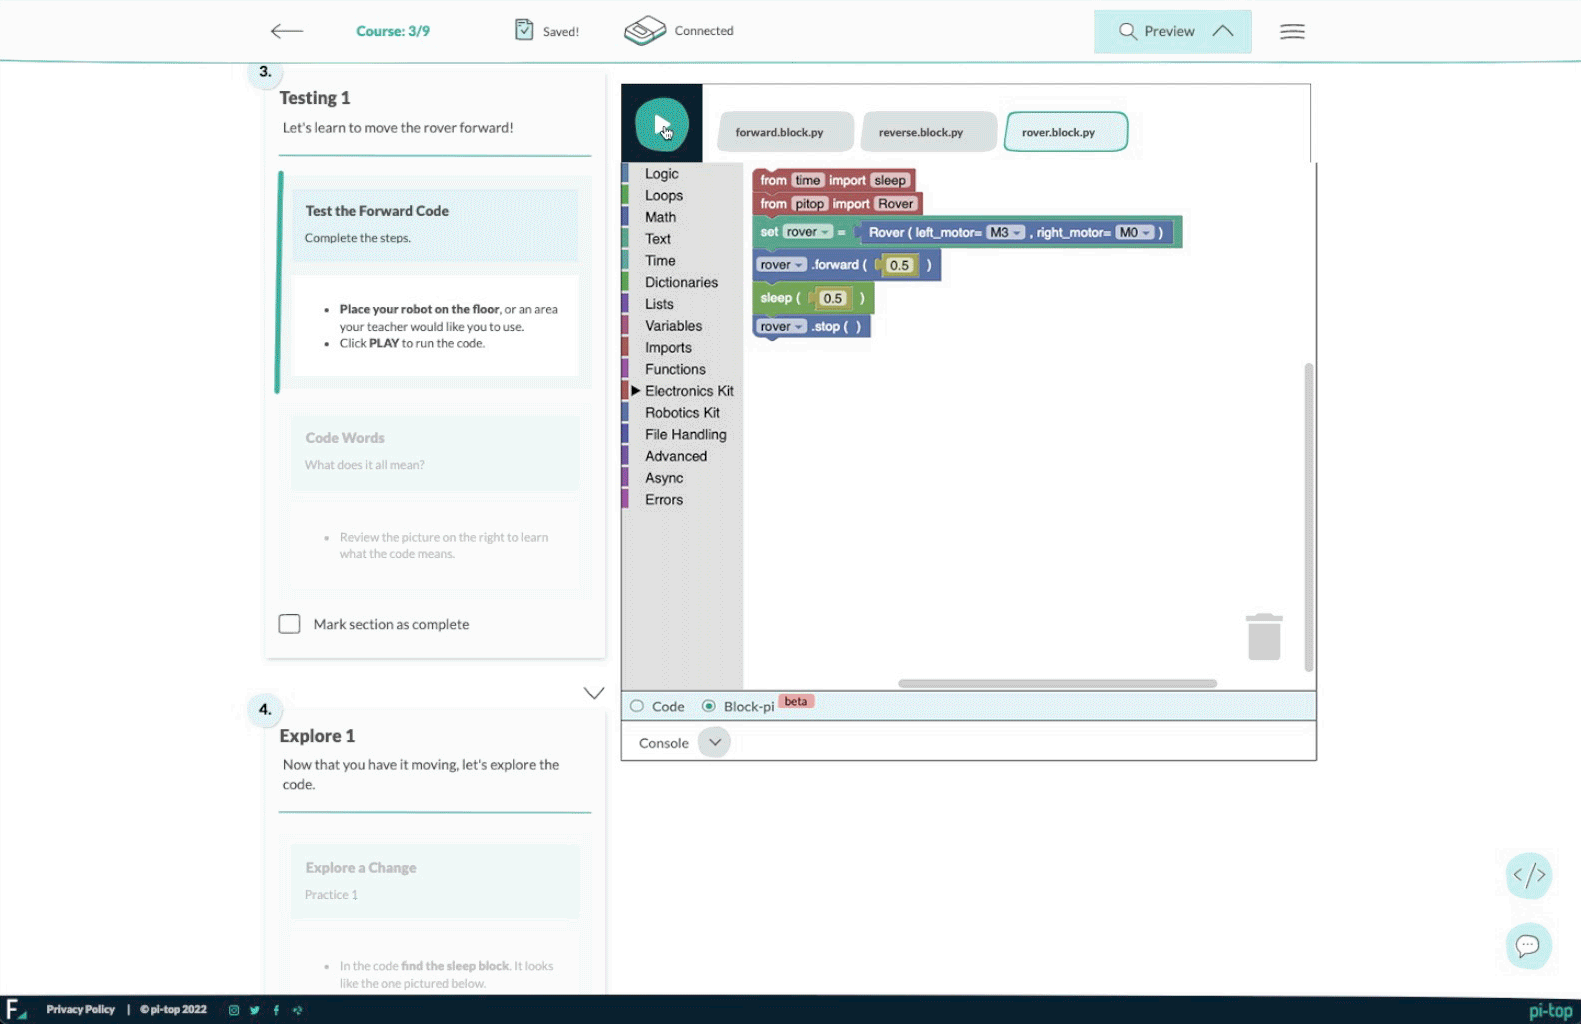Check Mark section as complete
1581x1024 pixels.
pos(290,624)
